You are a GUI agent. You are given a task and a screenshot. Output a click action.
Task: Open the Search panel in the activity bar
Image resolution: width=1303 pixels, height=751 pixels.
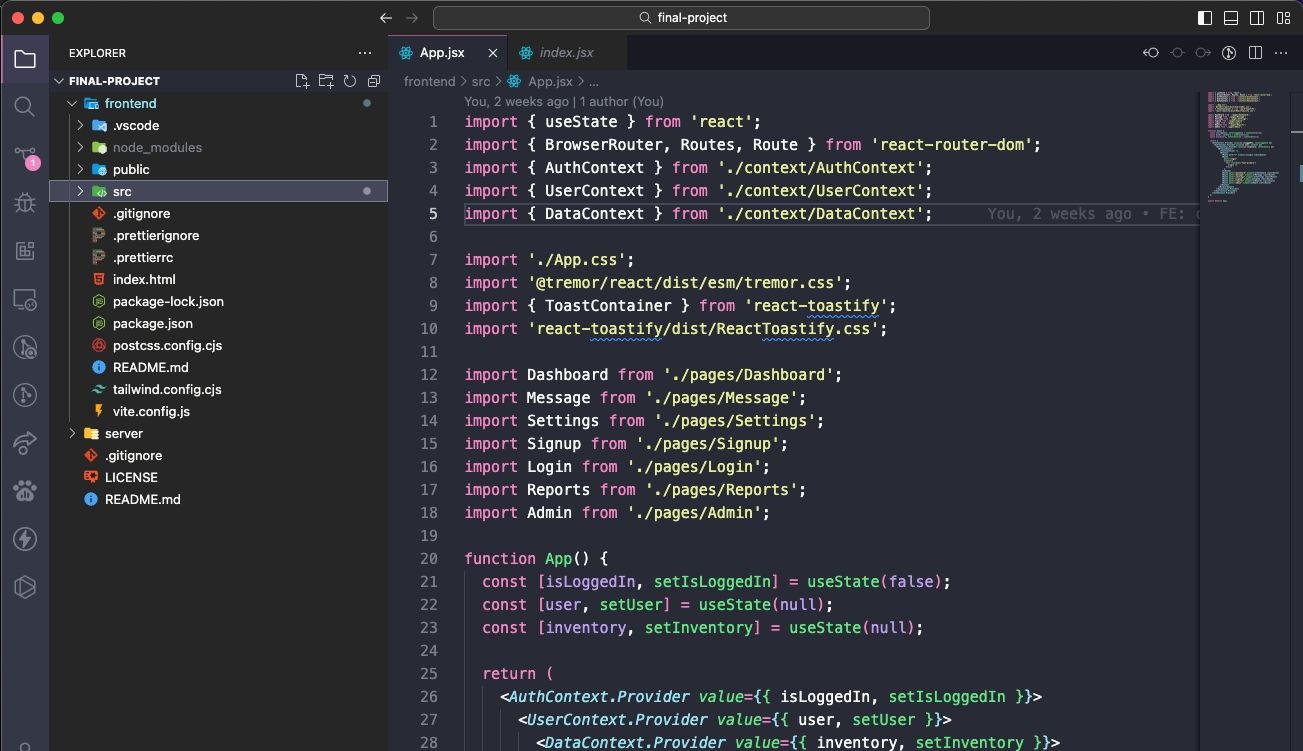25,106
